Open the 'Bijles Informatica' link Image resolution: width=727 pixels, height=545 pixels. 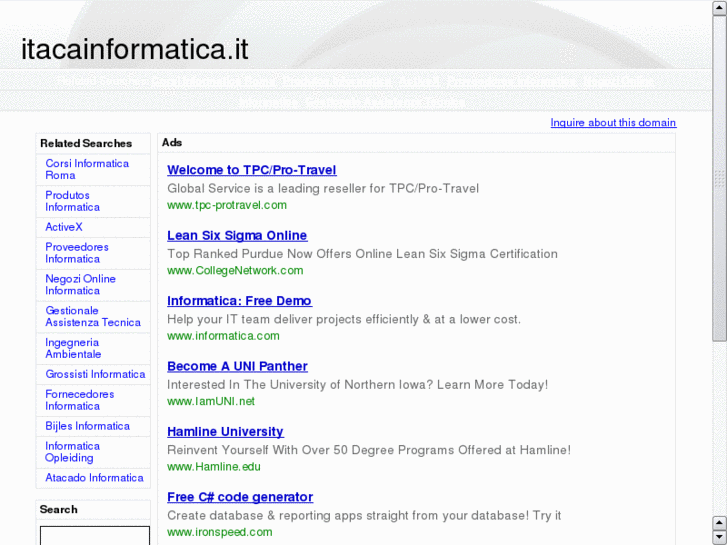(x=87, y=426)
